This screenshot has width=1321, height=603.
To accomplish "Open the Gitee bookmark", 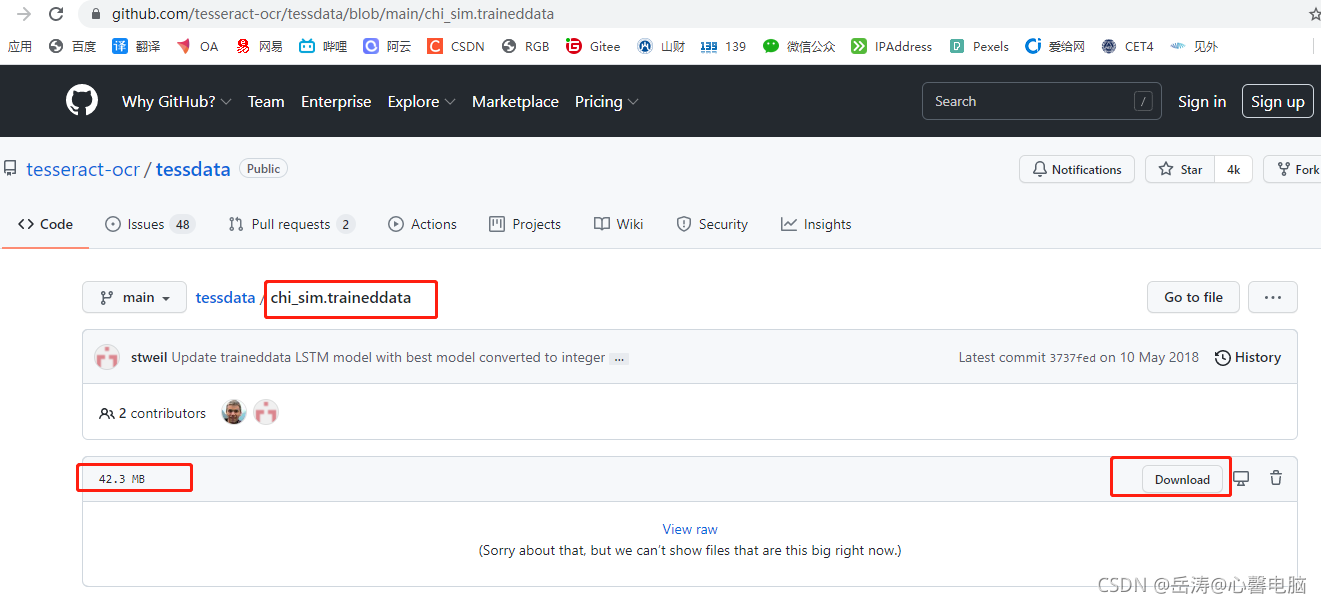I will point(593,46).
